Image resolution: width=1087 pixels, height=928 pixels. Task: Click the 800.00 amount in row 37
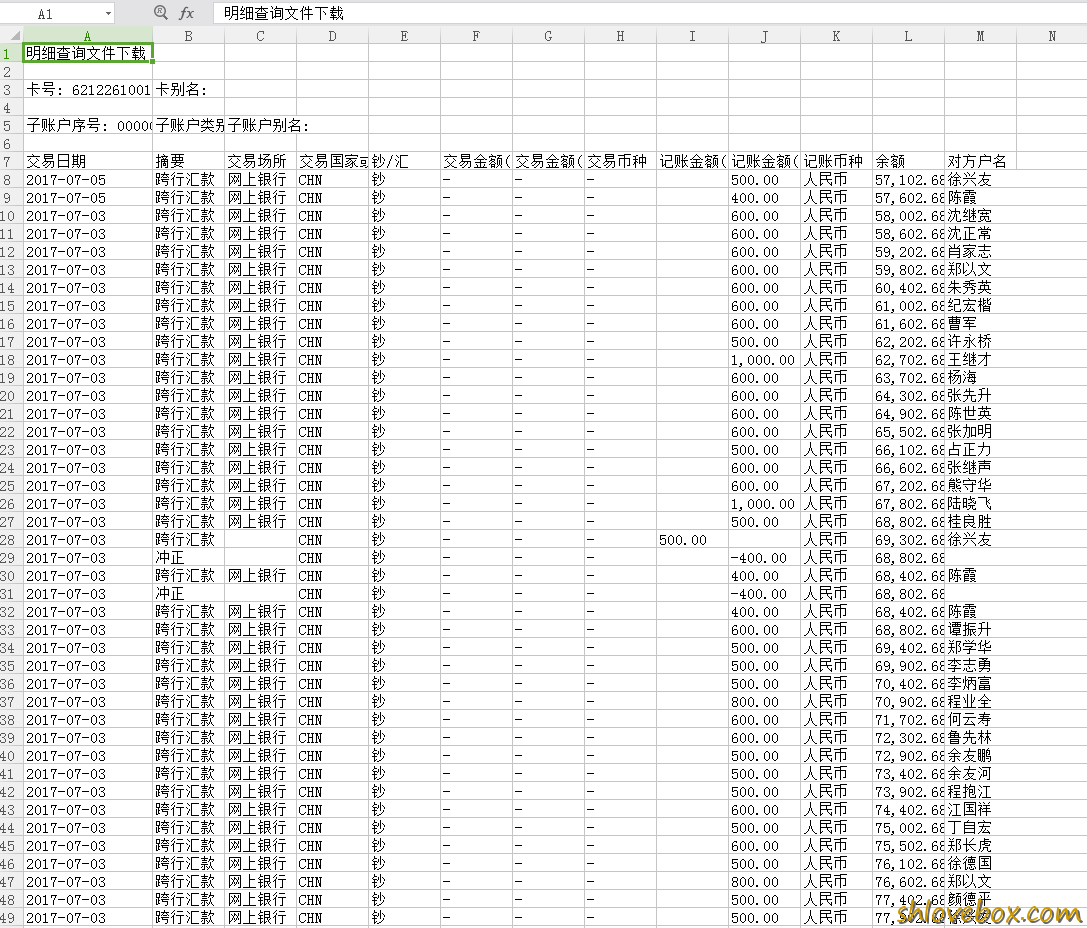(x=764, y=702)
